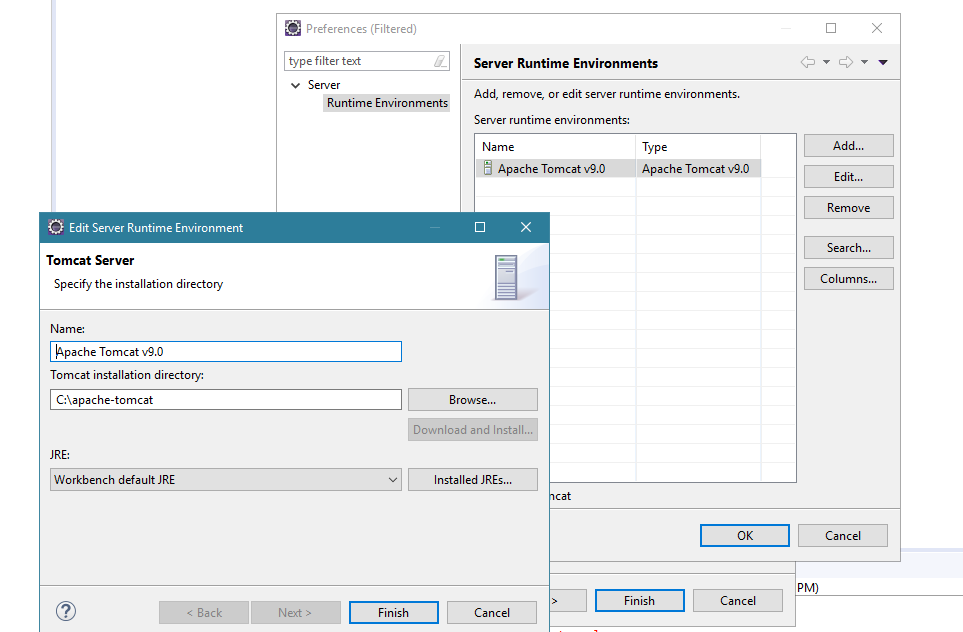Open help for Edit Server Runtime dialog
963x632 pixels.
pyautogui.click(x=66, y=611)
